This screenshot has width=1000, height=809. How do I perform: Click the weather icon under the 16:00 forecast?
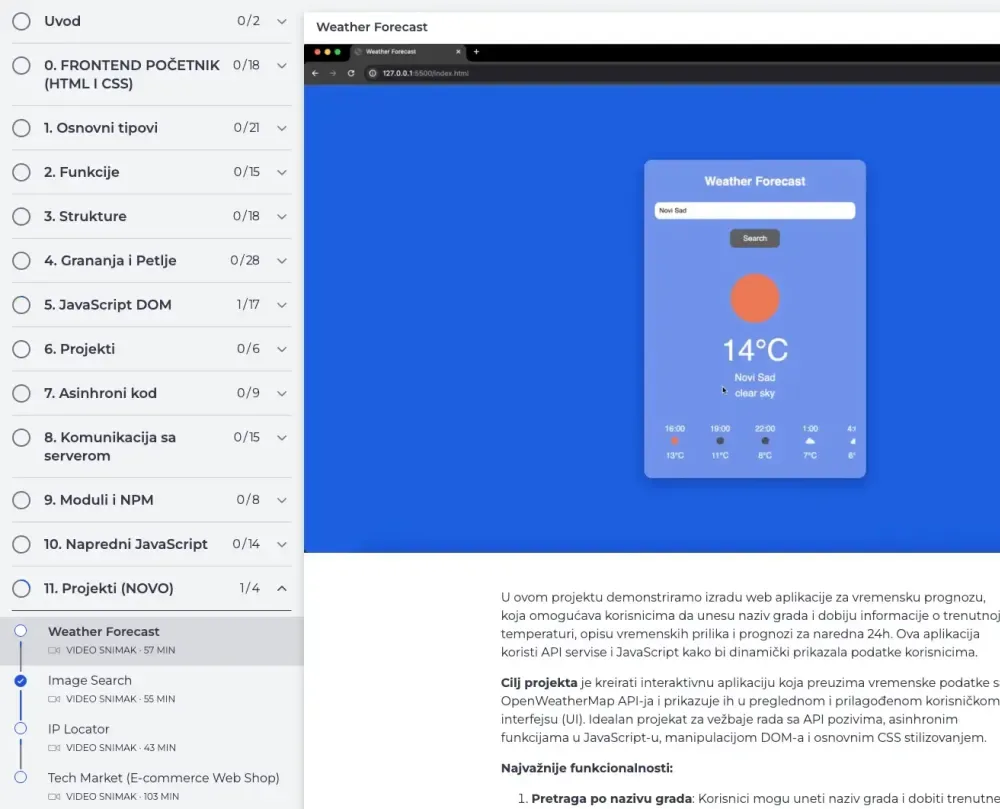click(675, 441)
